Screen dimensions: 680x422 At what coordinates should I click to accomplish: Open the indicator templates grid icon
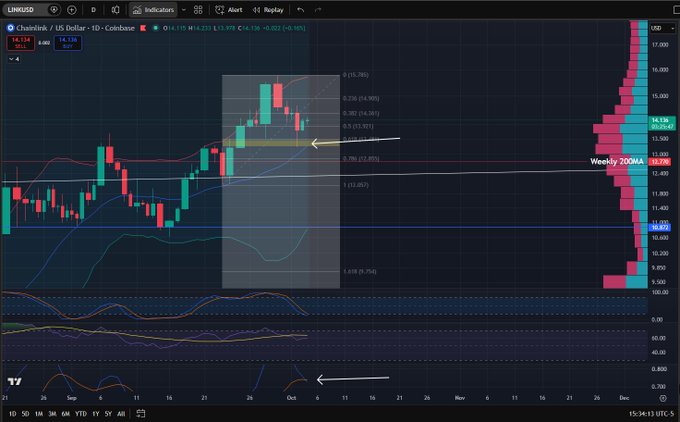coord(198,10)
